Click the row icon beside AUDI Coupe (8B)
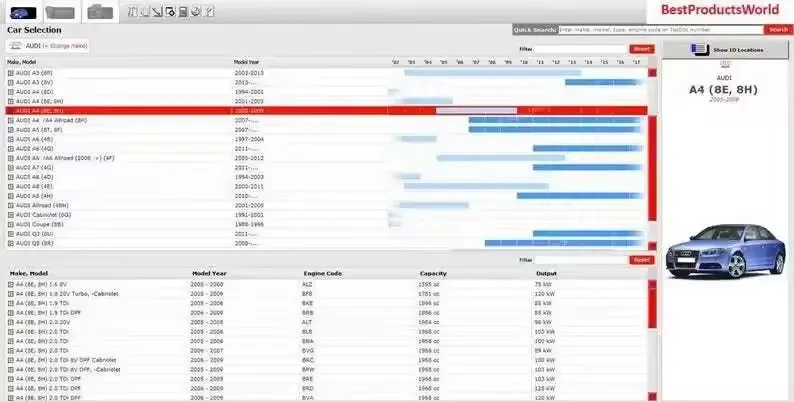794x402 pixels. (x=11, y=224)
